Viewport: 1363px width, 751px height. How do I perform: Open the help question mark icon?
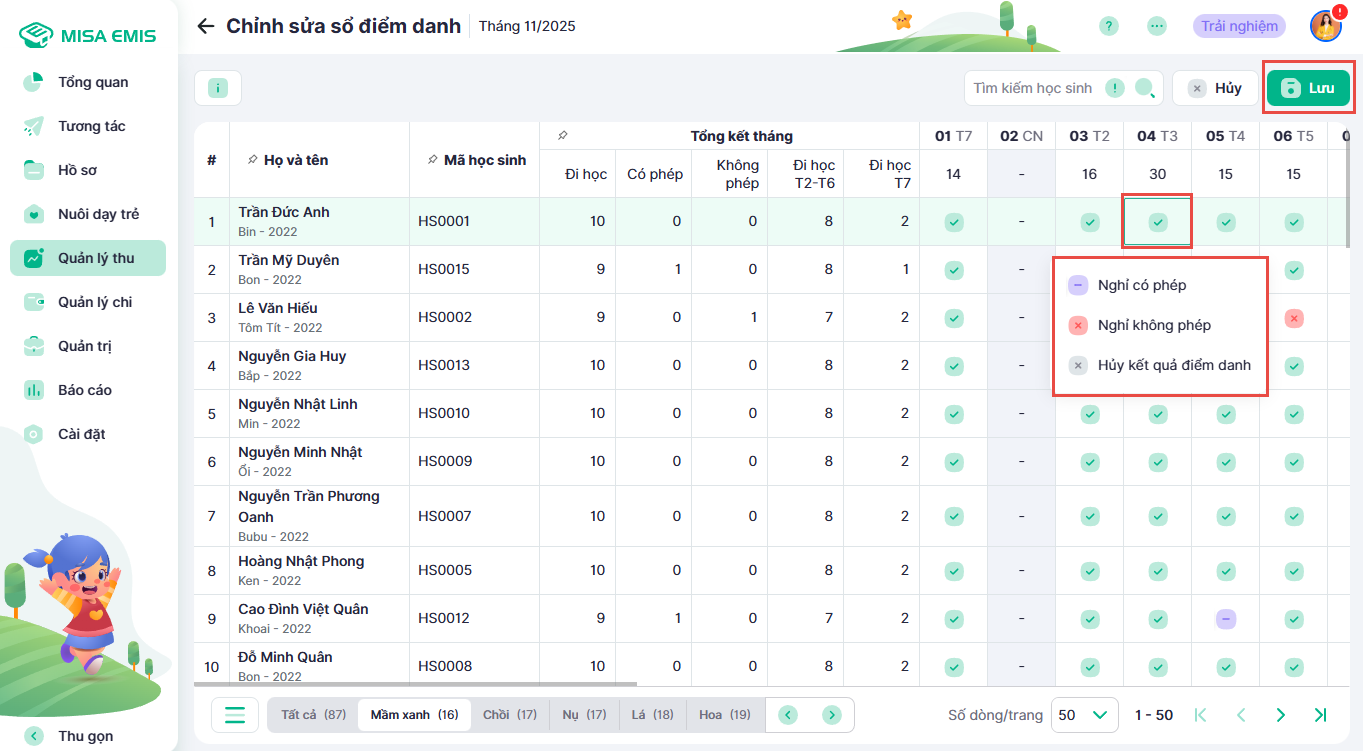pos(1108,26)
